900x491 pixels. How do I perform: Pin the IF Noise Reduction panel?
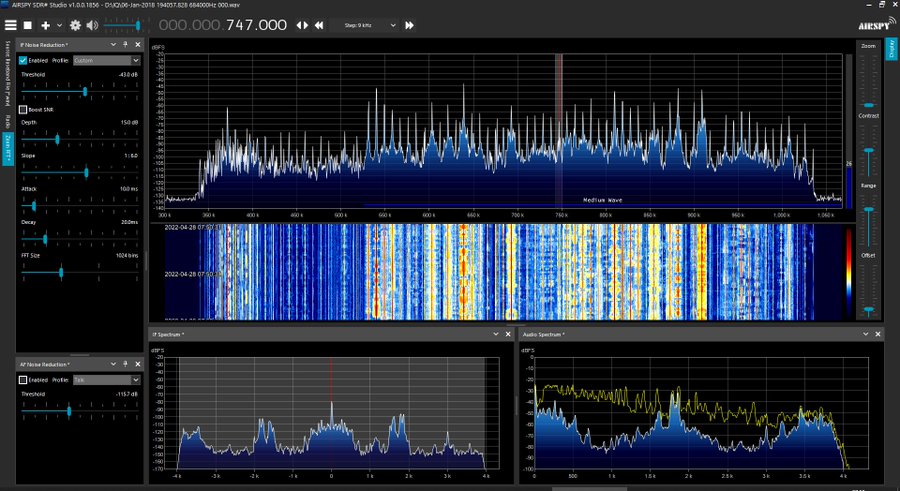coord(124,45)
